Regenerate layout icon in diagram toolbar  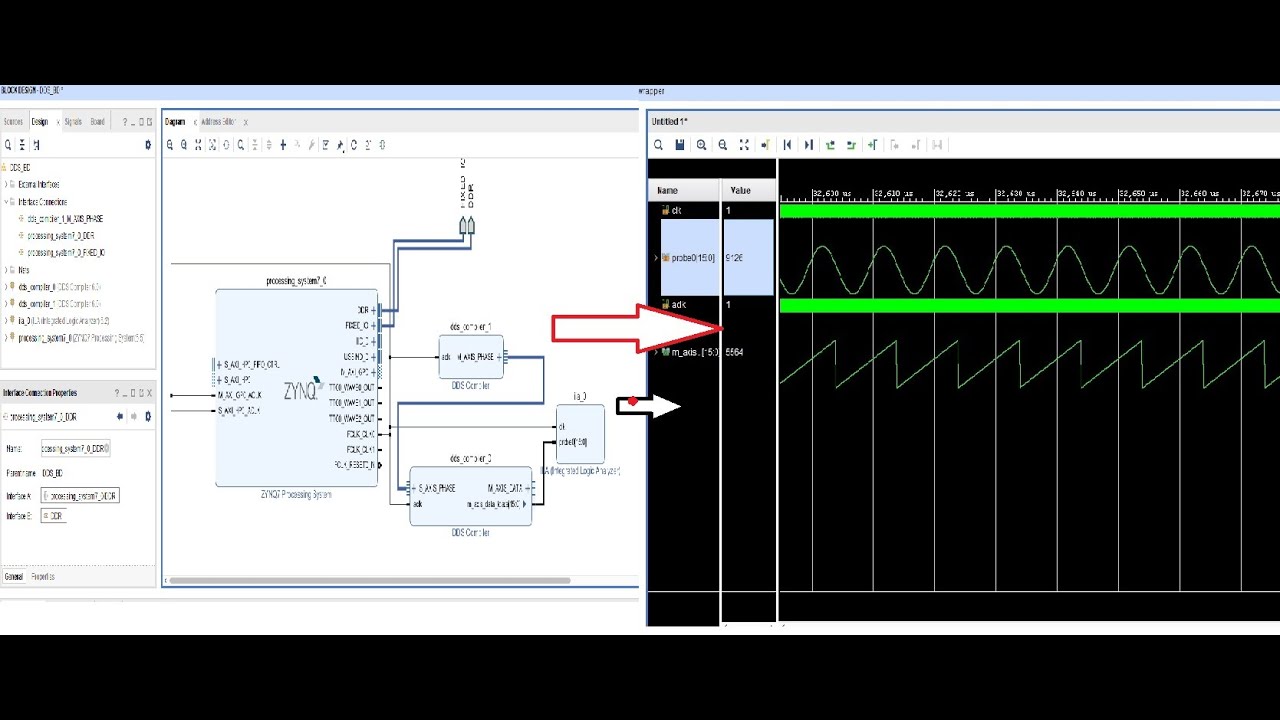pos(354,145)
